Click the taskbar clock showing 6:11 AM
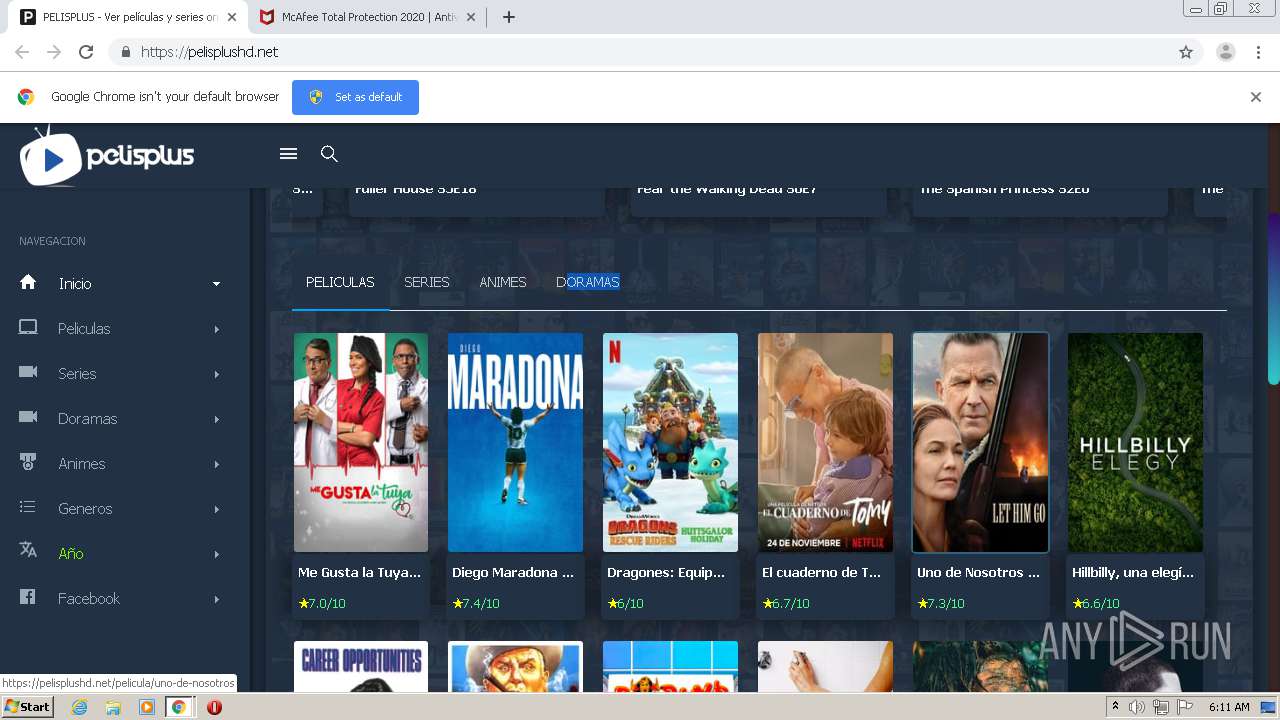This screenshot has width=1280, height=720. tap(1229, 707)
